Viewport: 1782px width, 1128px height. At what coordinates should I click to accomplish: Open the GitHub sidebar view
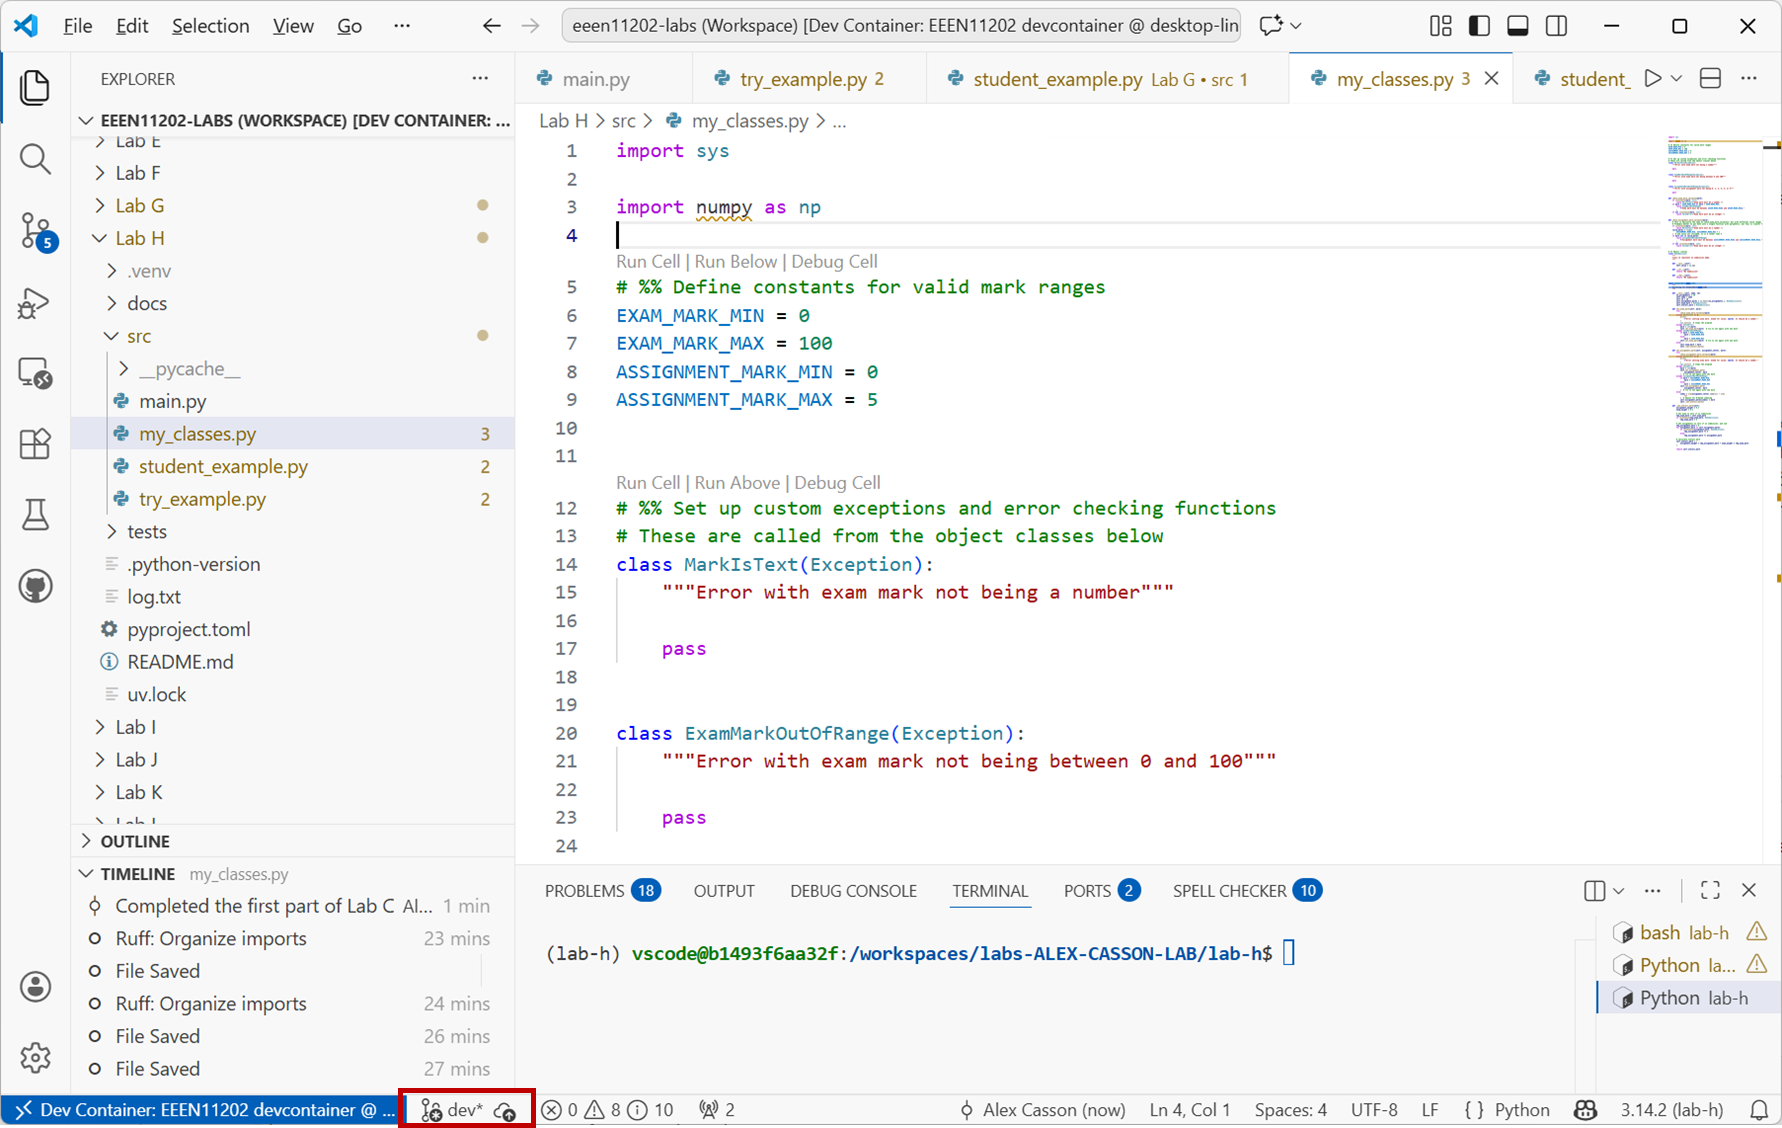(35, 586)
